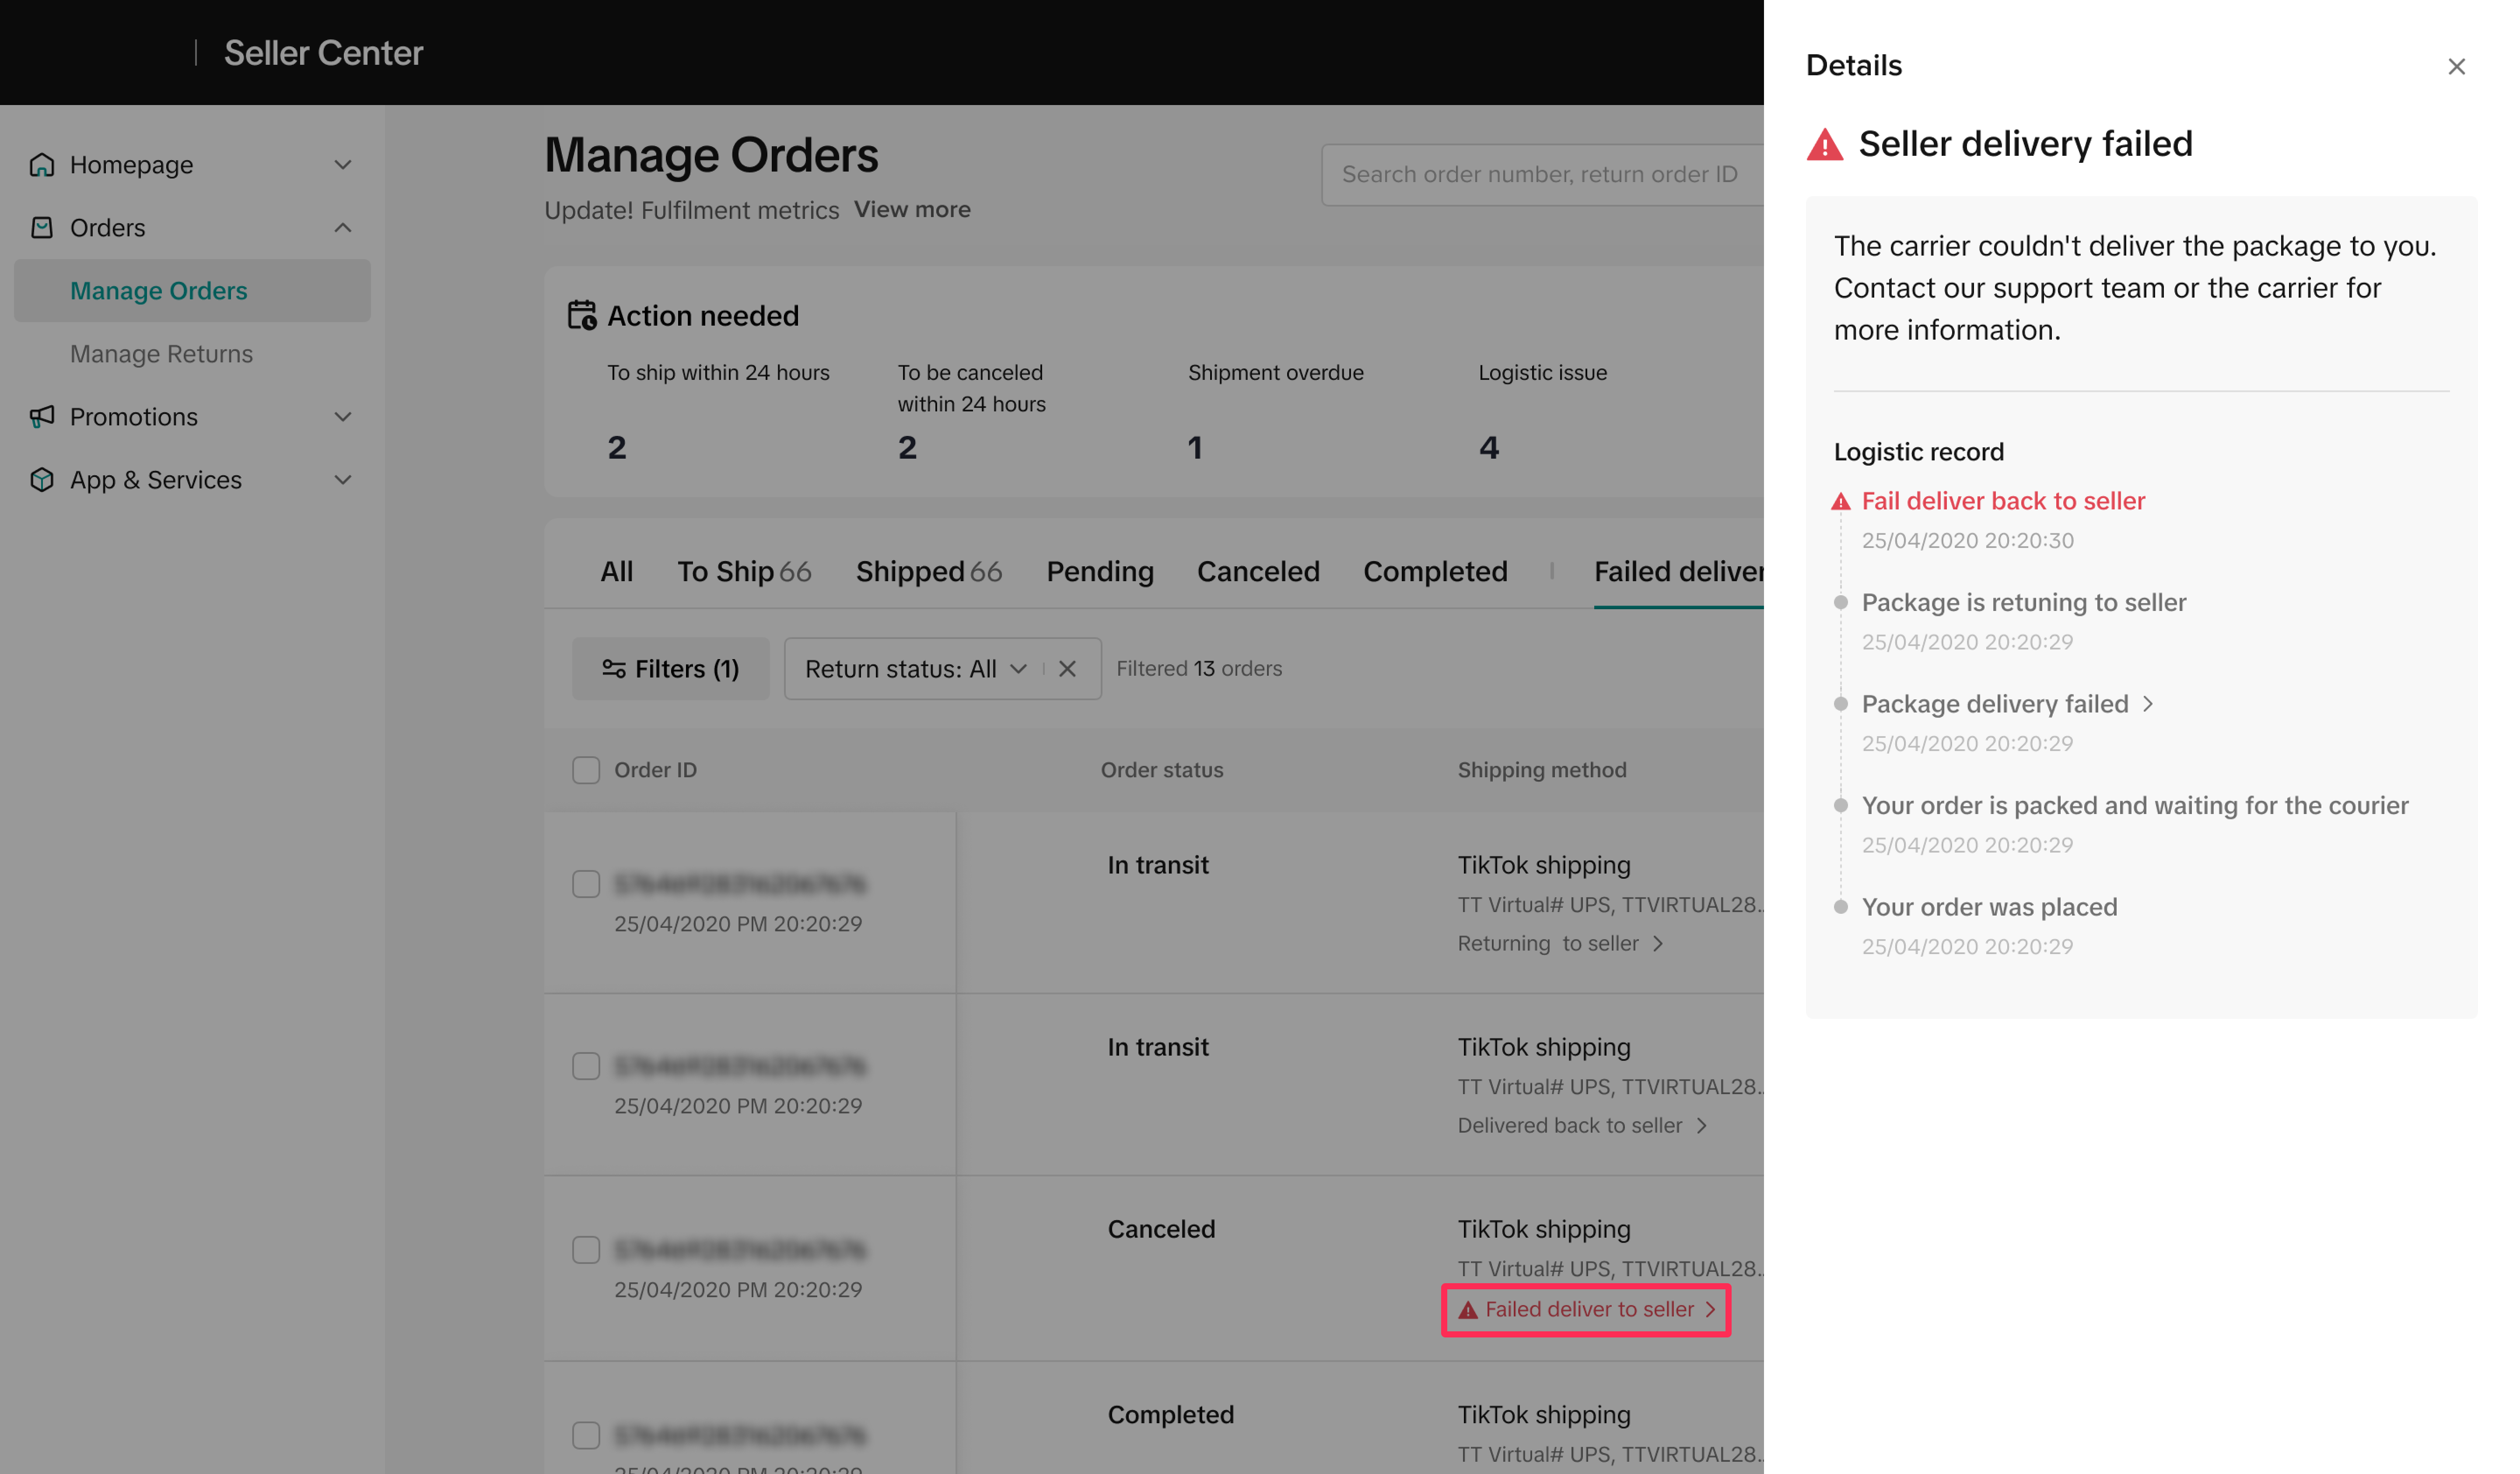Clear Return status filter with X icon

pos(1067,669)
